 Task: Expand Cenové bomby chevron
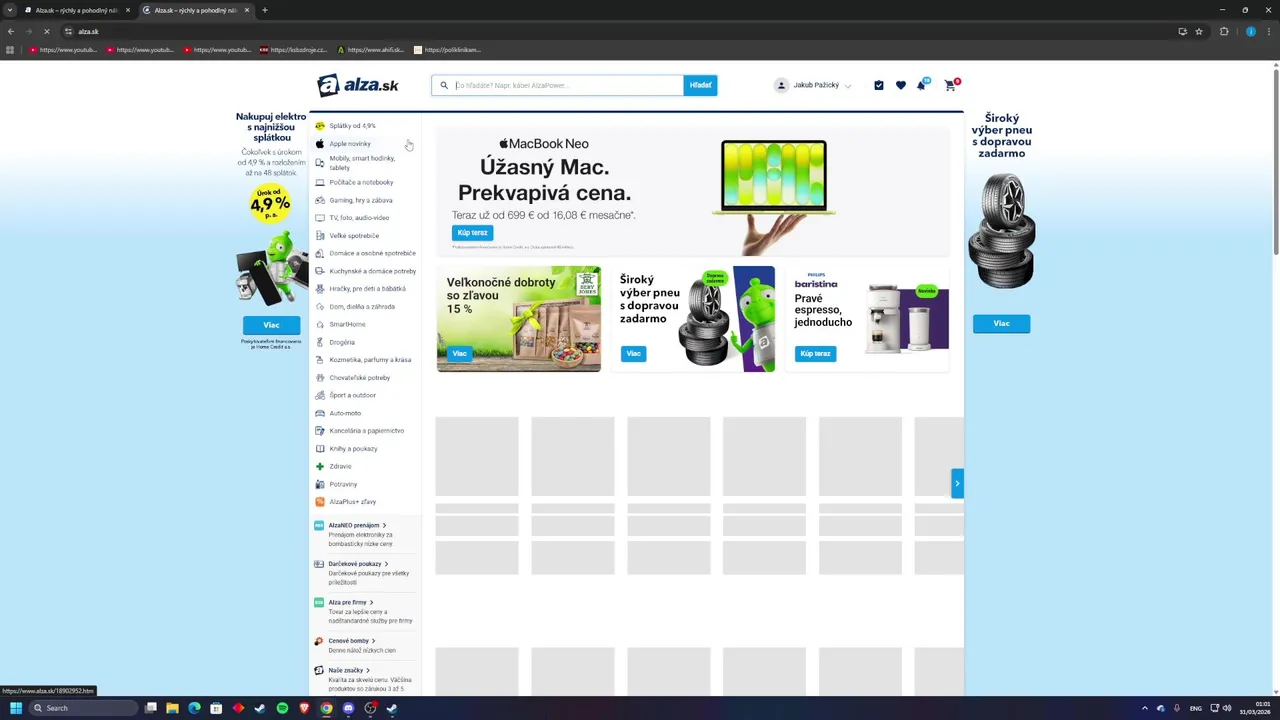373,641
